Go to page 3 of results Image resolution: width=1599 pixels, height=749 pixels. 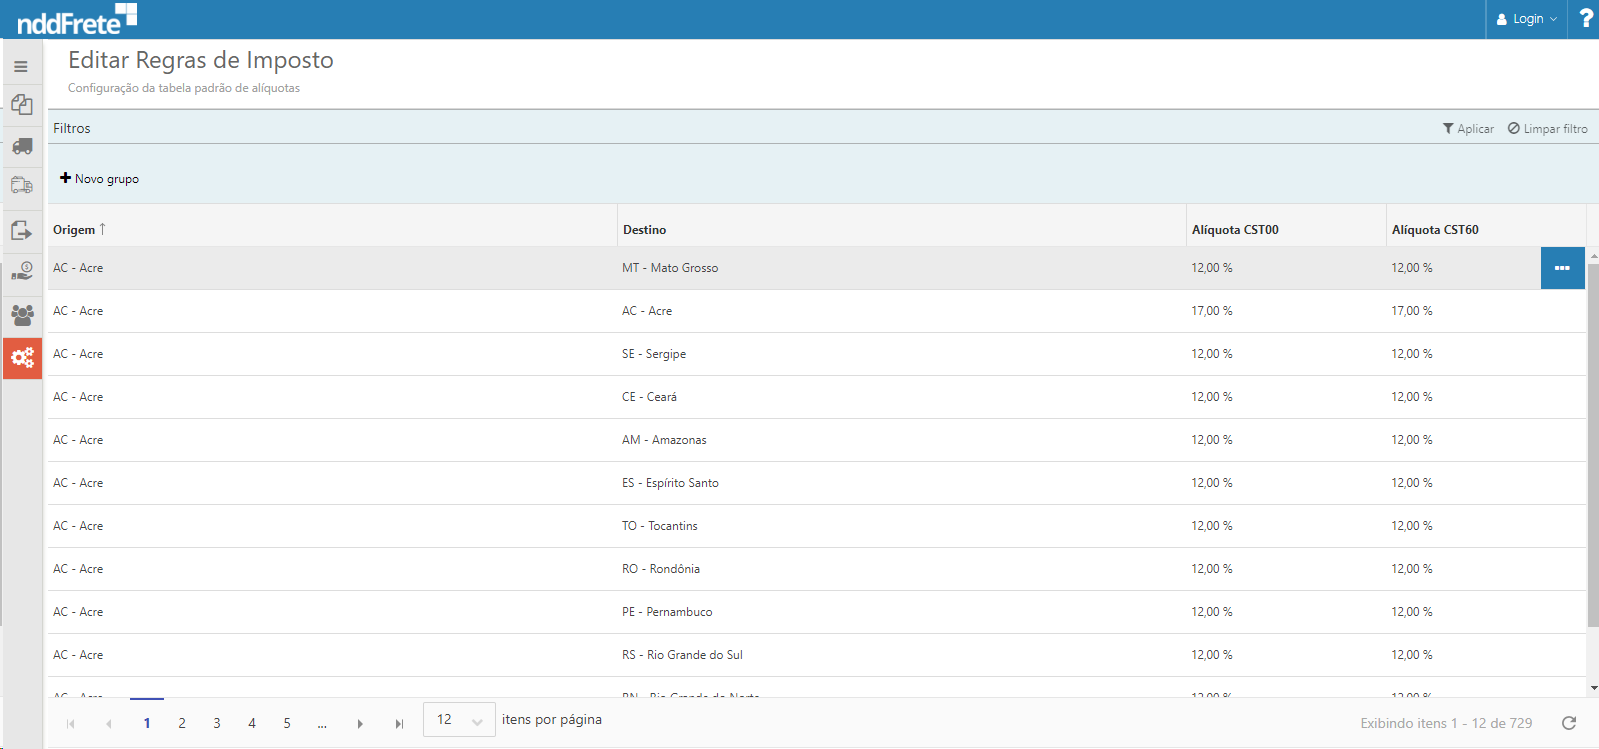tap(217, 723)
